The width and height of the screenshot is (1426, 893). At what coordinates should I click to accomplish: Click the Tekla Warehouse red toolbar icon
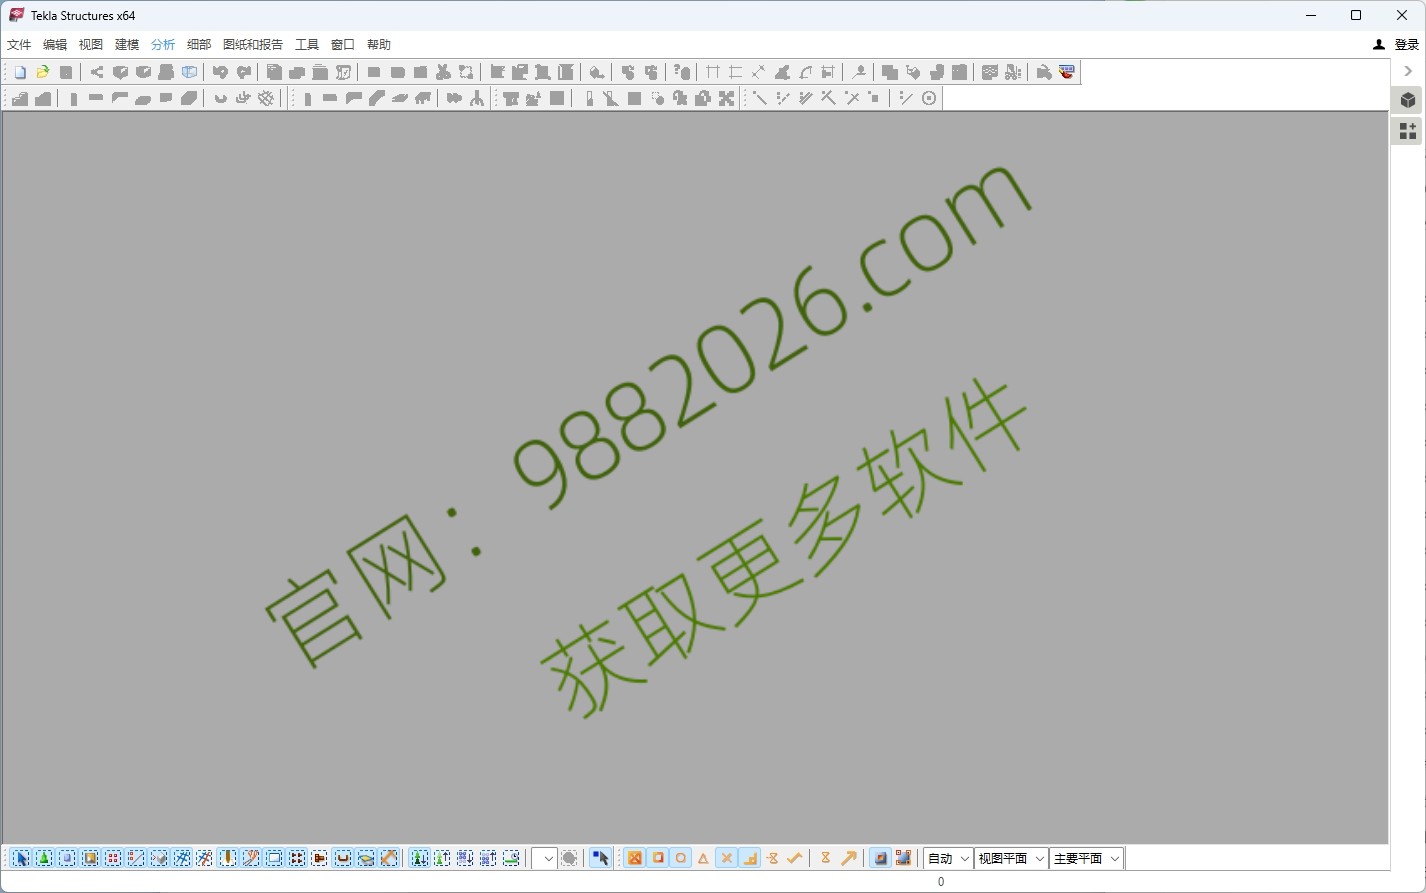tap(1067, 72)
